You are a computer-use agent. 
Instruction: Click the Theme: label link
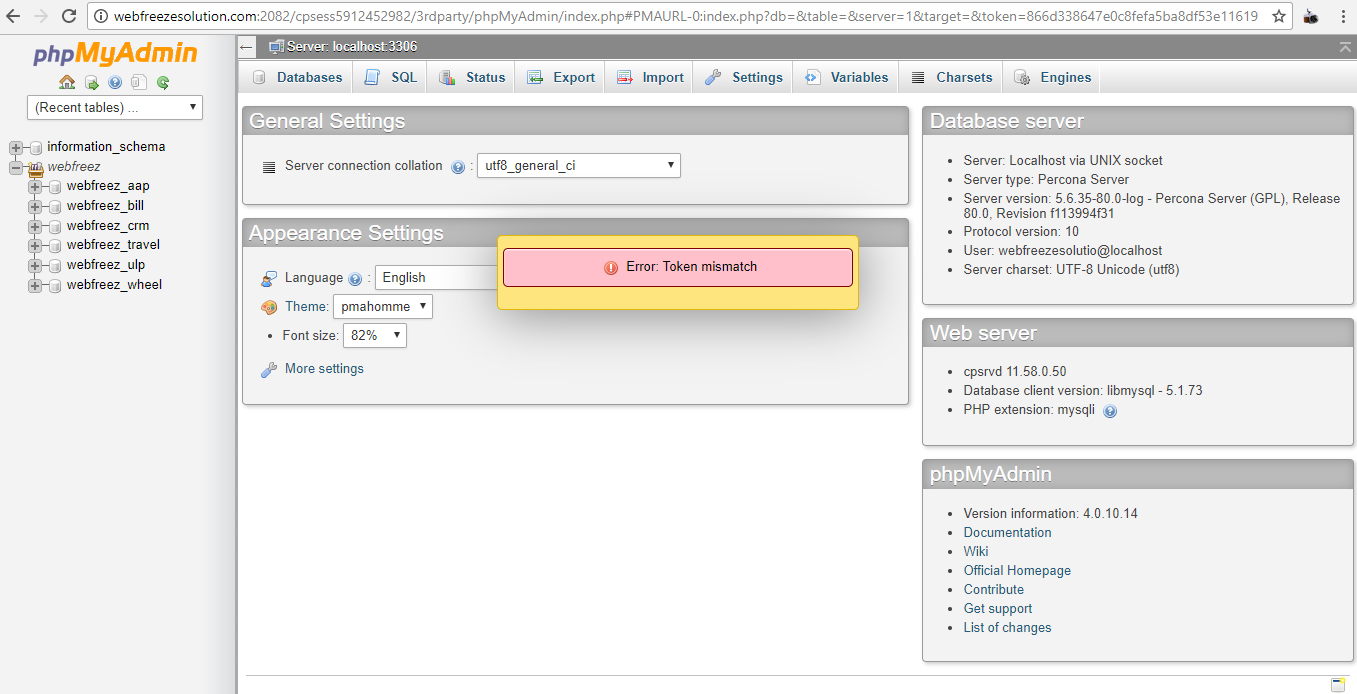click(306, 307)
